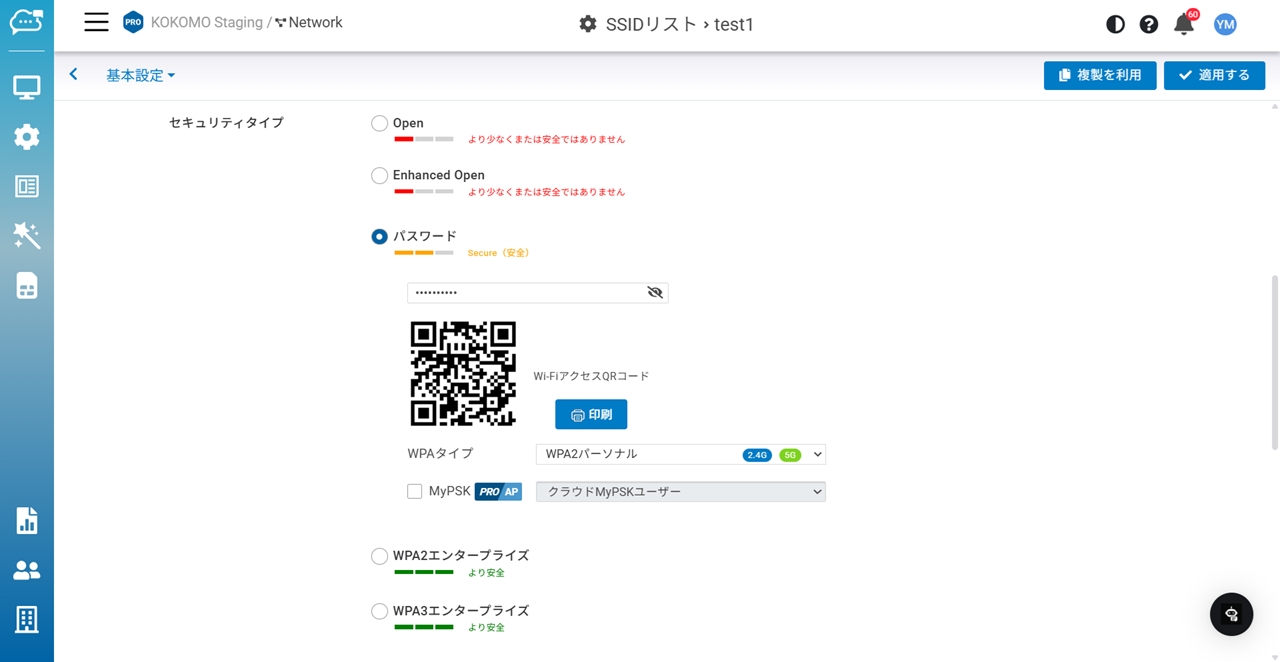The height and width of the screenshot is (662, 1280).
Task: Click the 印刷 print button
Action: pos(591,415)
